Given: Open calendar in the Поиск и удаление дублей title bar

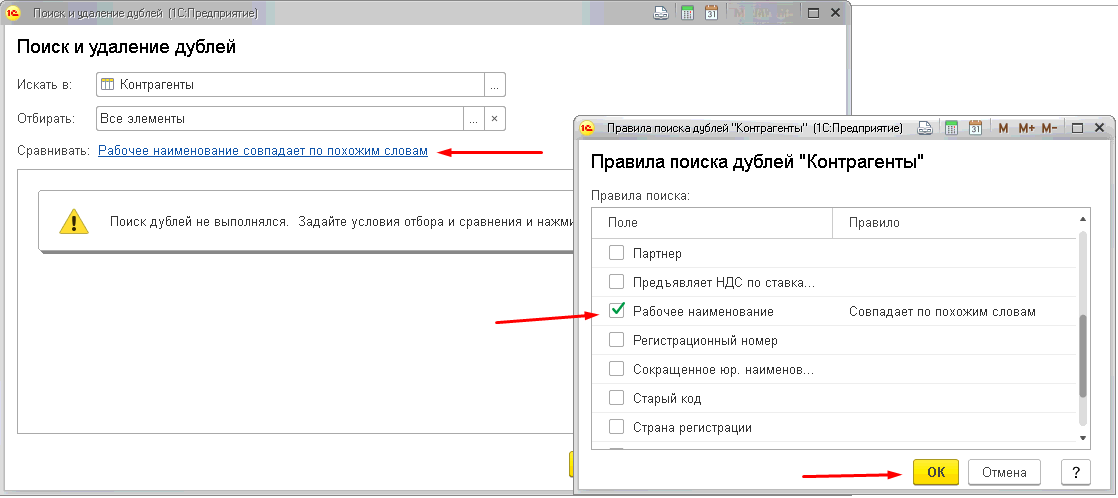Looking at the screenshot, I should [711, 13].
